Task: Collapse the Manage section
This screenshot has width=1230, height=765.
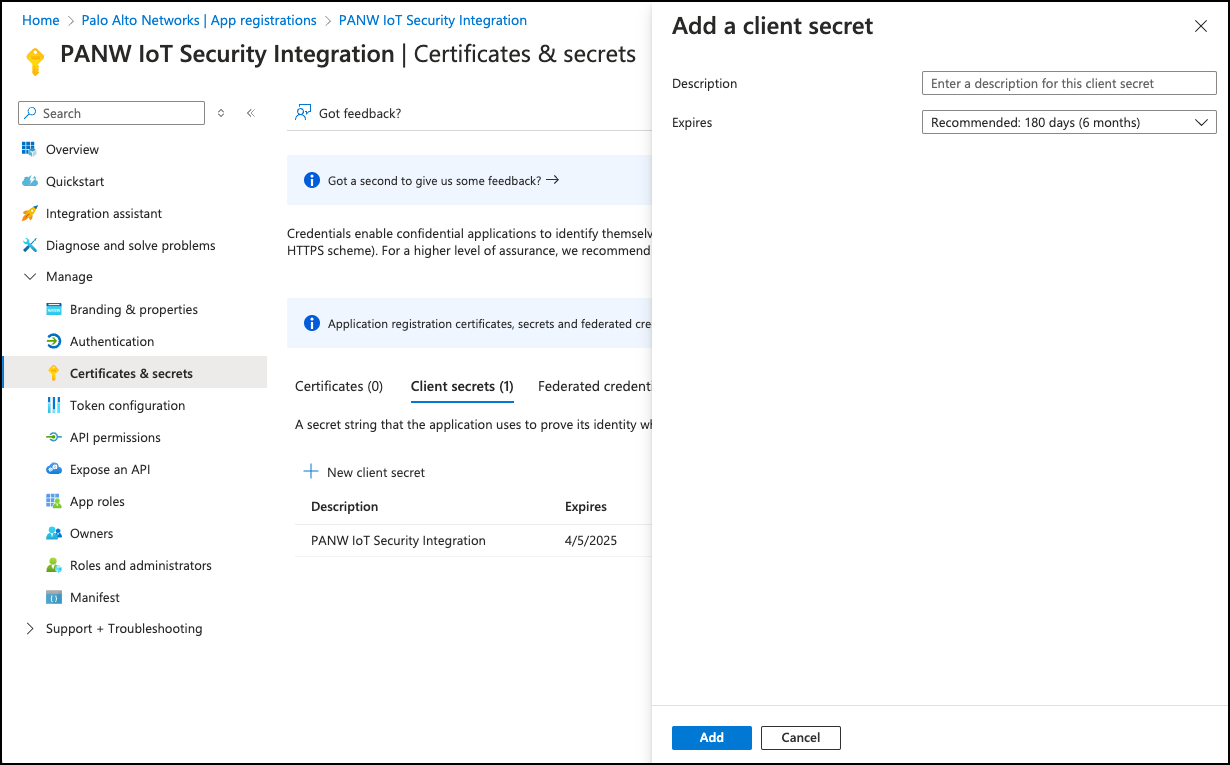Action: [x=29, y=277]
